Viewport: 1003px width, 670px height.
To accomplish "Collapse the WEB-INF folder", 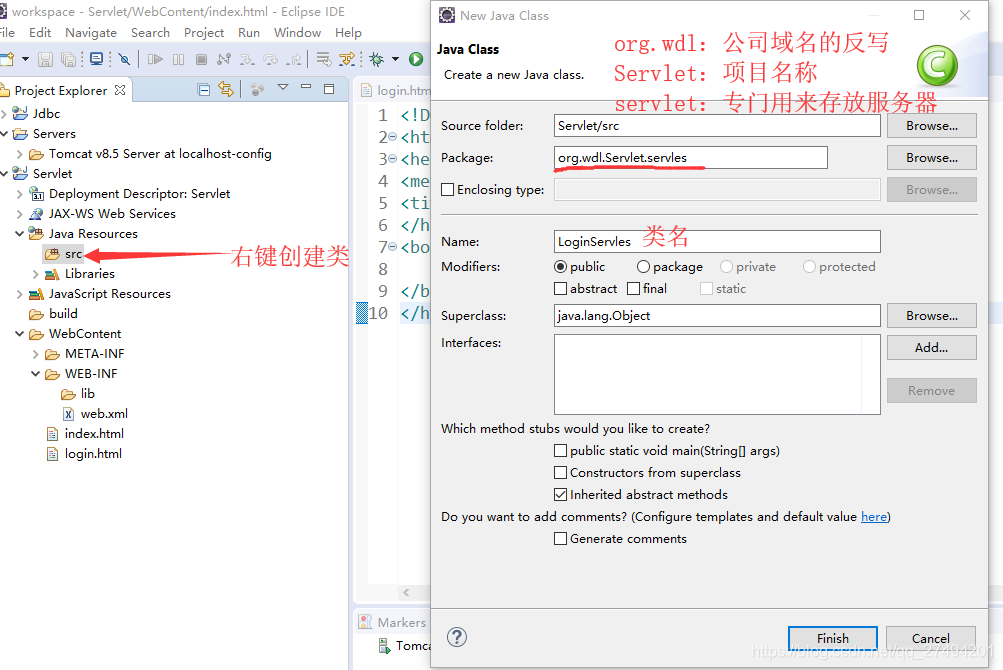I will 35,374.
